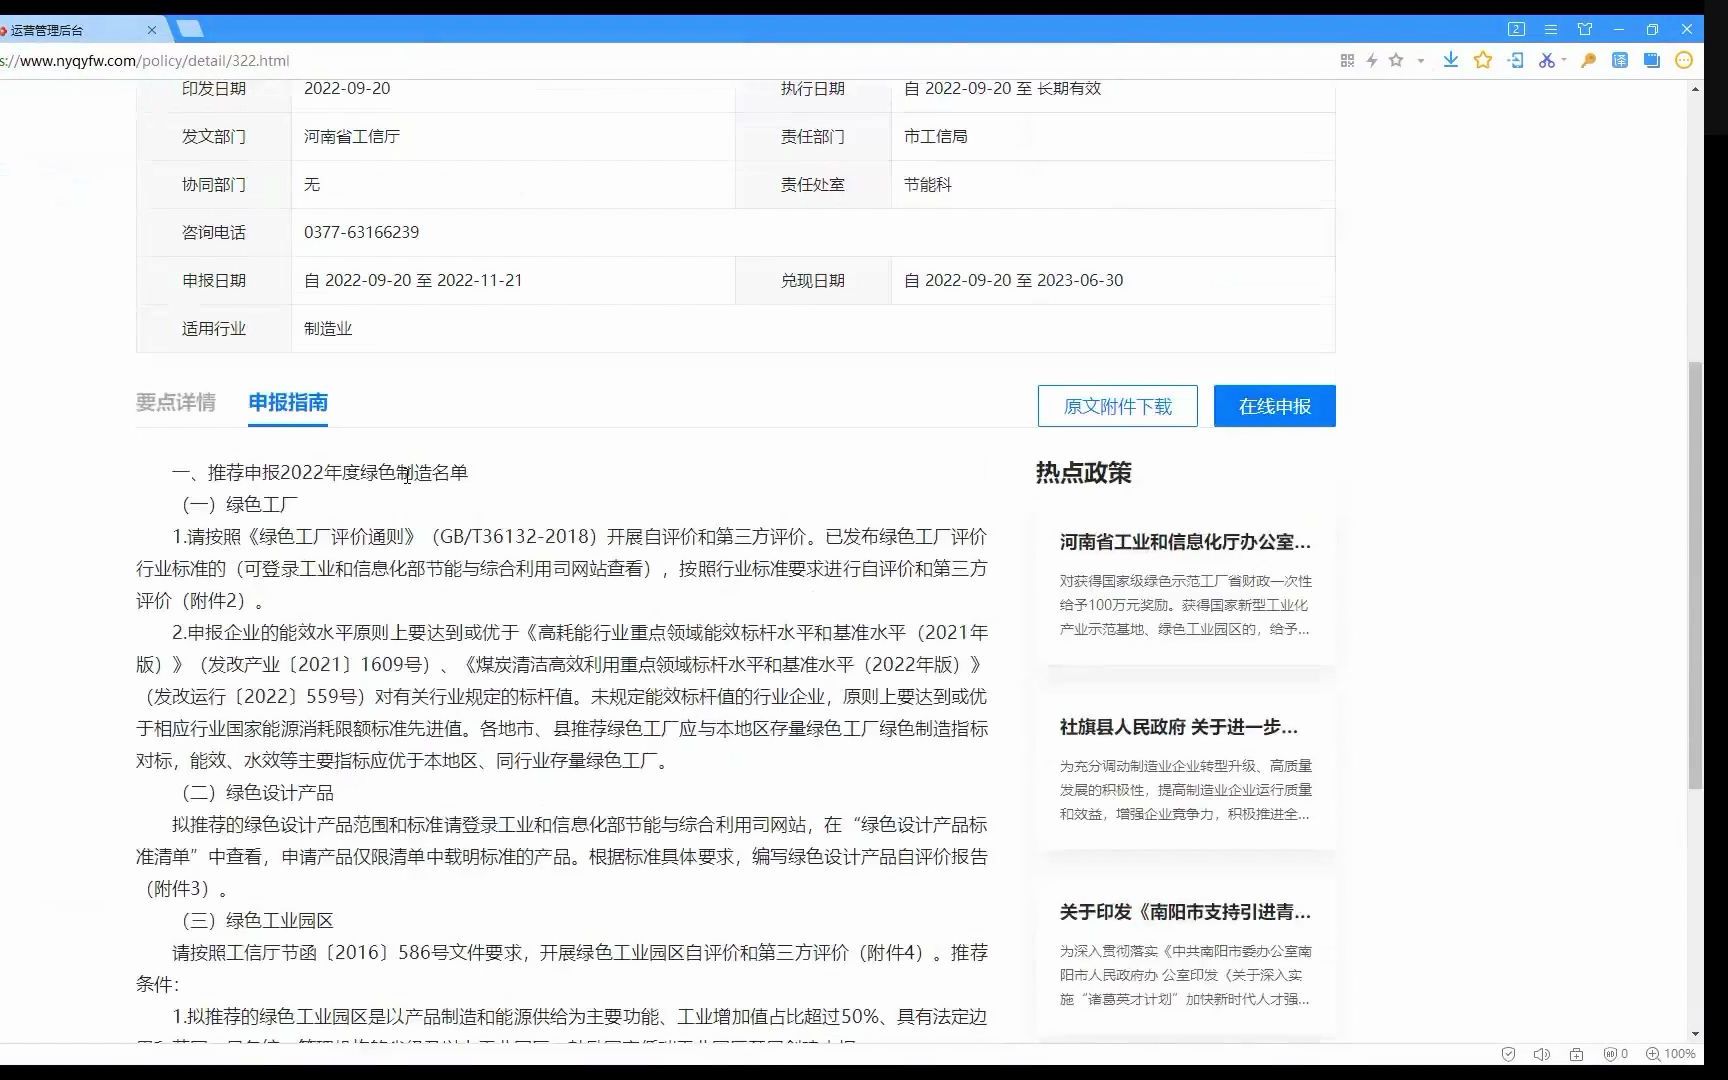The image size is (1728, 1080).
Task: Click the heading 一、推荐申报2022年度绿色制造名单
Action: tap(320, 472)
